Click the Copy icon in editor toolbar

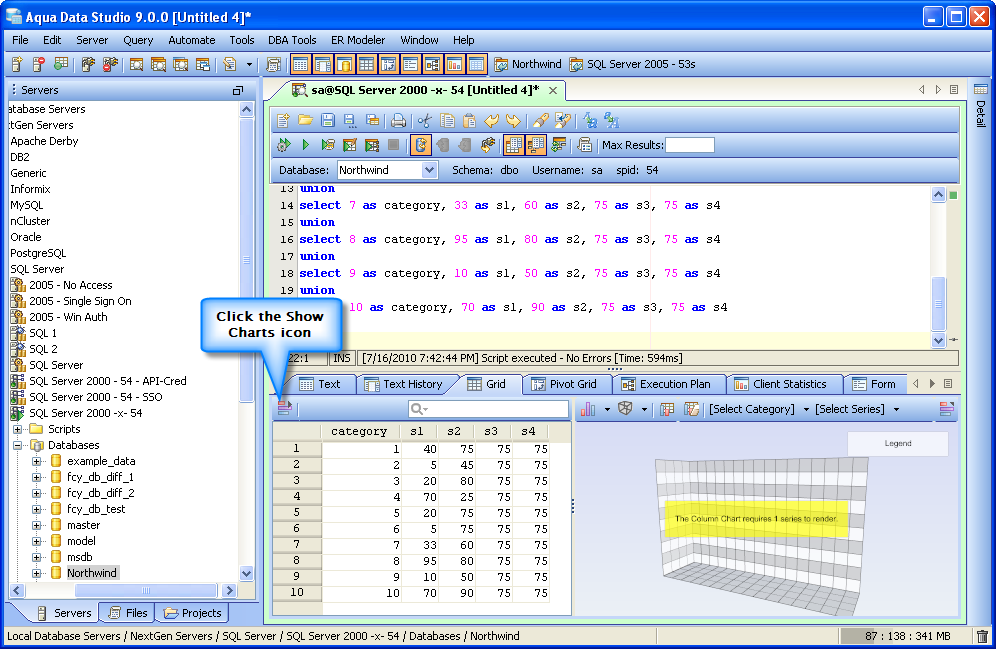pyautogui.click(x=447, y=120)
